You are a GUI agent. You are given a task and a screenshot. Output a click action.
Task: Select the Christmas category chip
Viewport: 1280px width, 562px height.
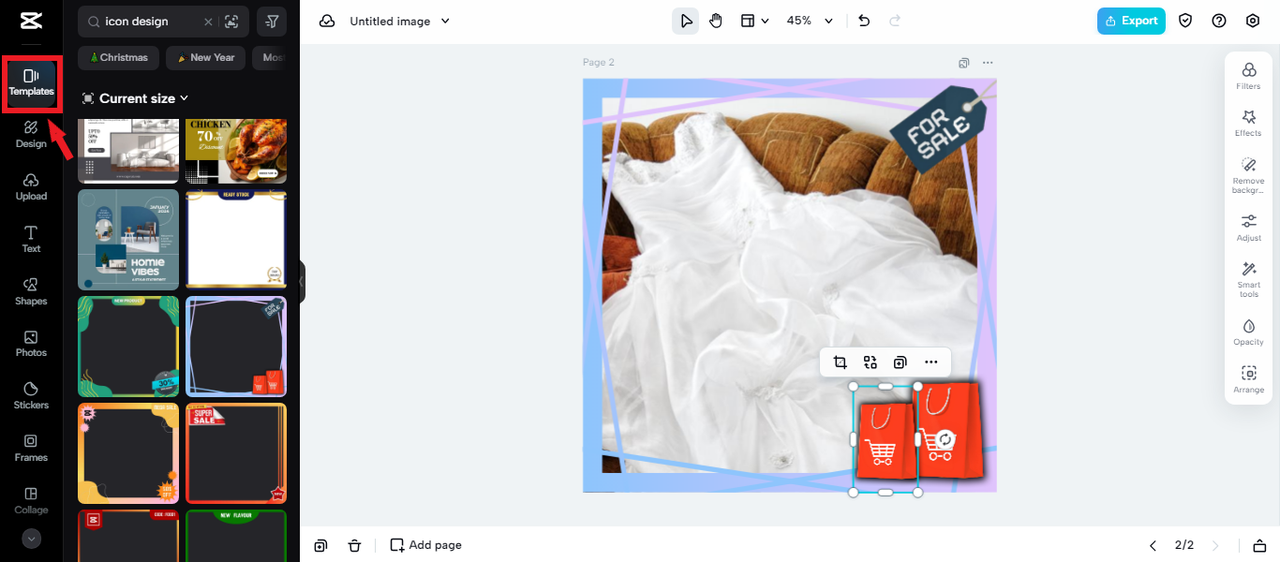click(x=120, y=57)
